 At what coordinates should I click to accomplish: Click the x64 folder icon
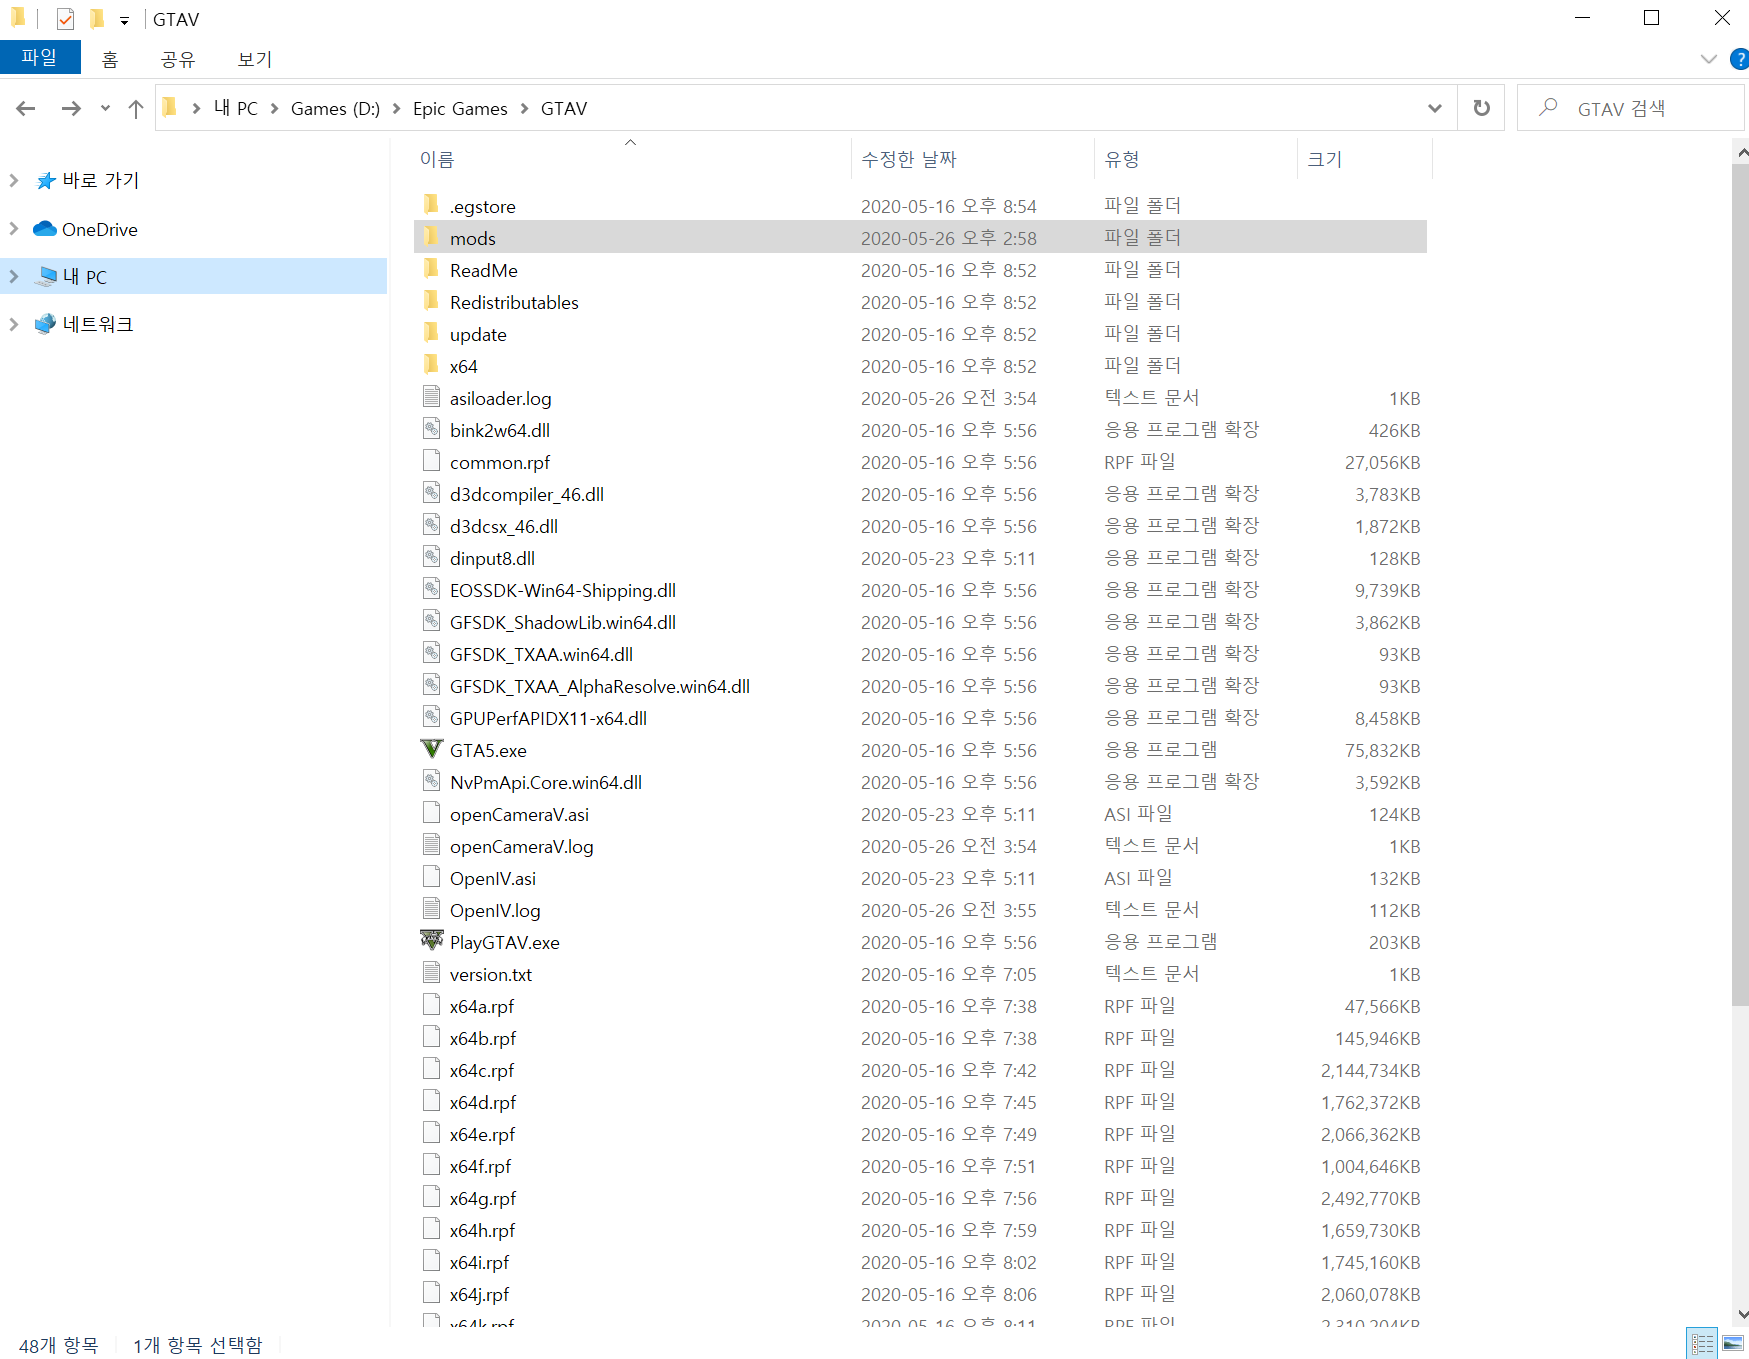pyautogui.click(x=431, y=365)
